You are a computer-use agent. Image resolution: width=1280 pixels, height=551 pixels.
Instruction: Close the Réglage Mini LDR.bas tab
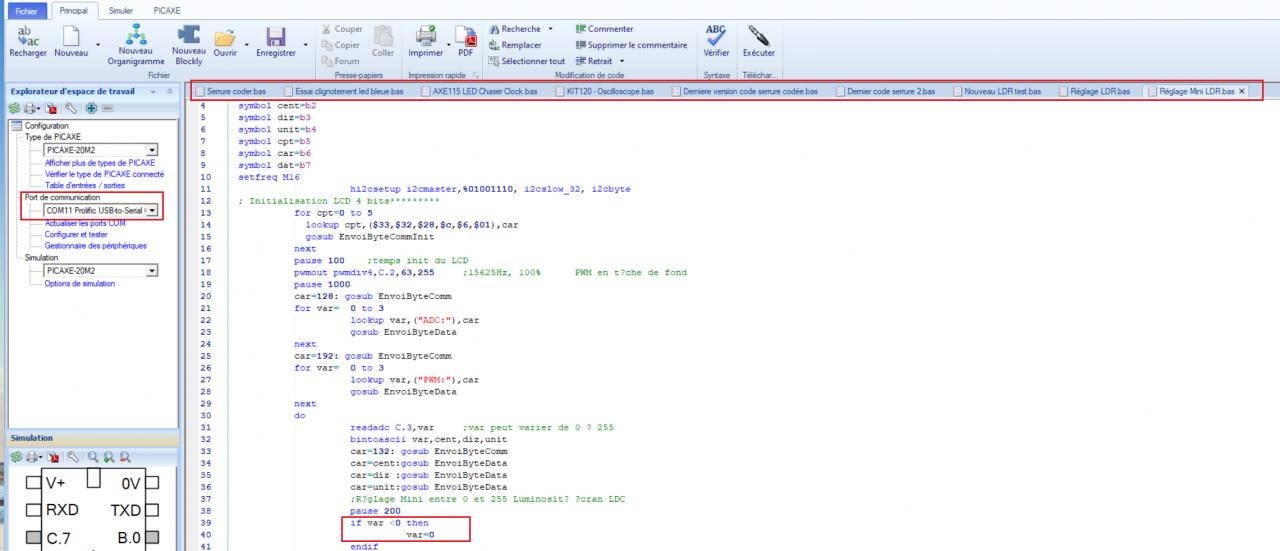coord(1242,91)
